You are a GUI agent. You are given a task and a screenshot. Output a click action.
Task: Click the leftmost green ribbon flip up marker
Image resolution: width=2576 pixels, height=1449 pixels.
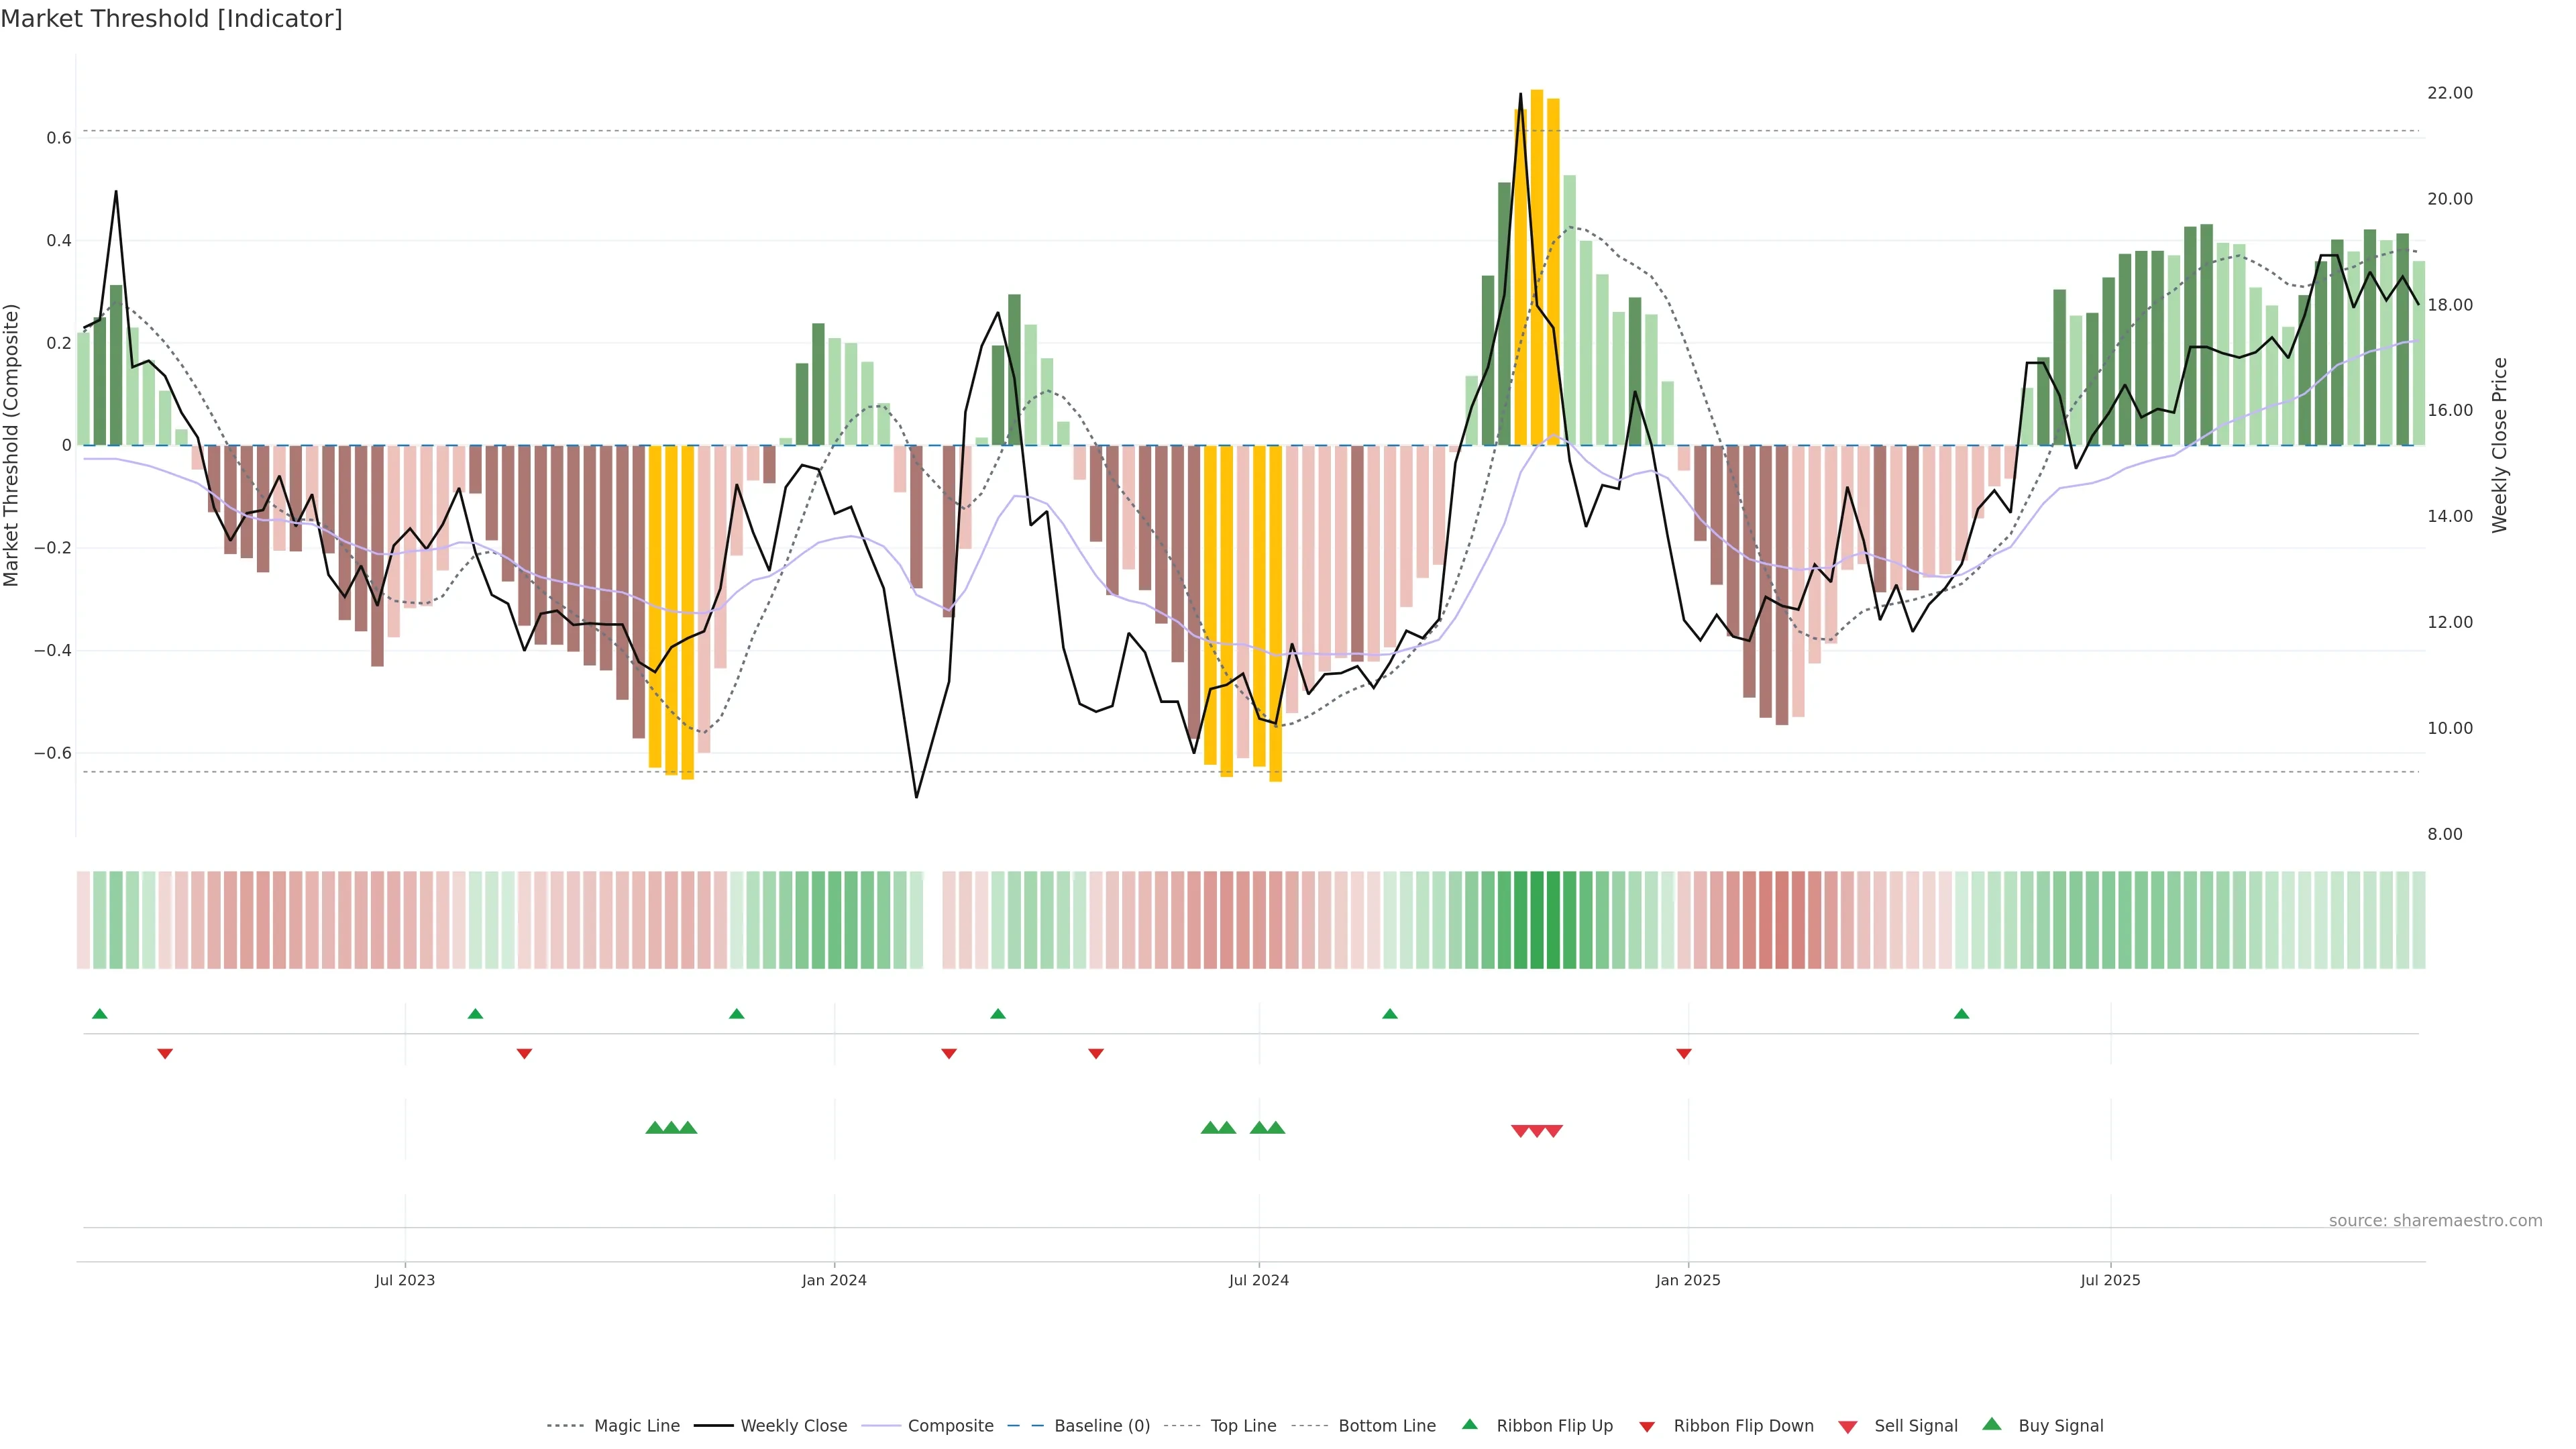coord(99,1014)
